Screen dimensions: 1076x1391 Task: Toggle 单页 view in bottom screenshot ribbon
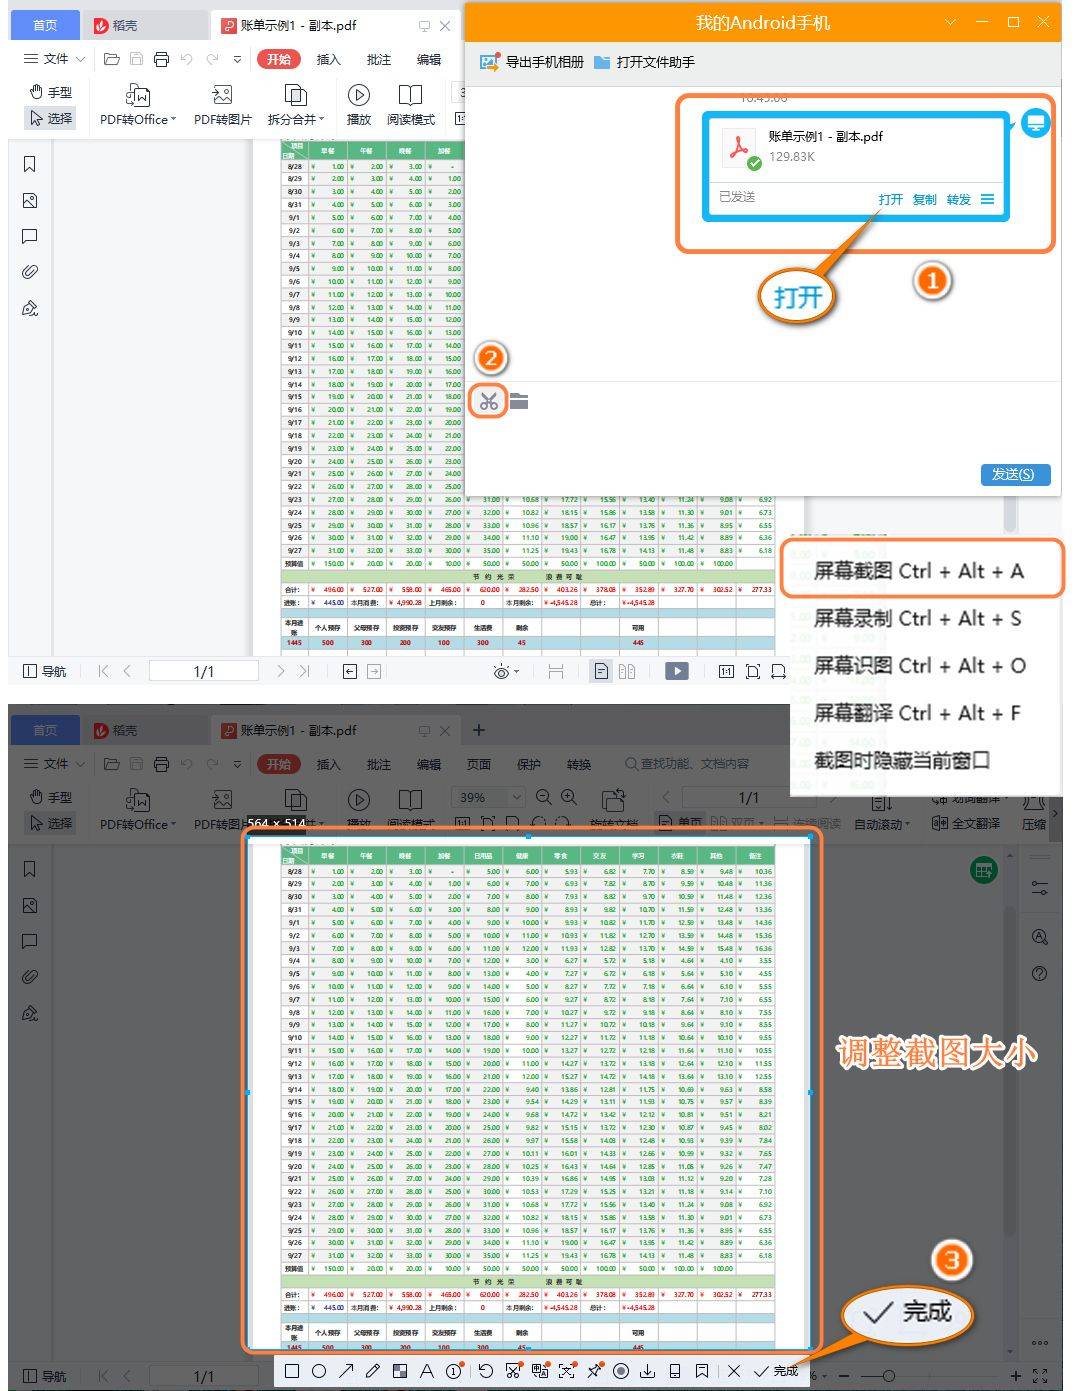(680, 823)
